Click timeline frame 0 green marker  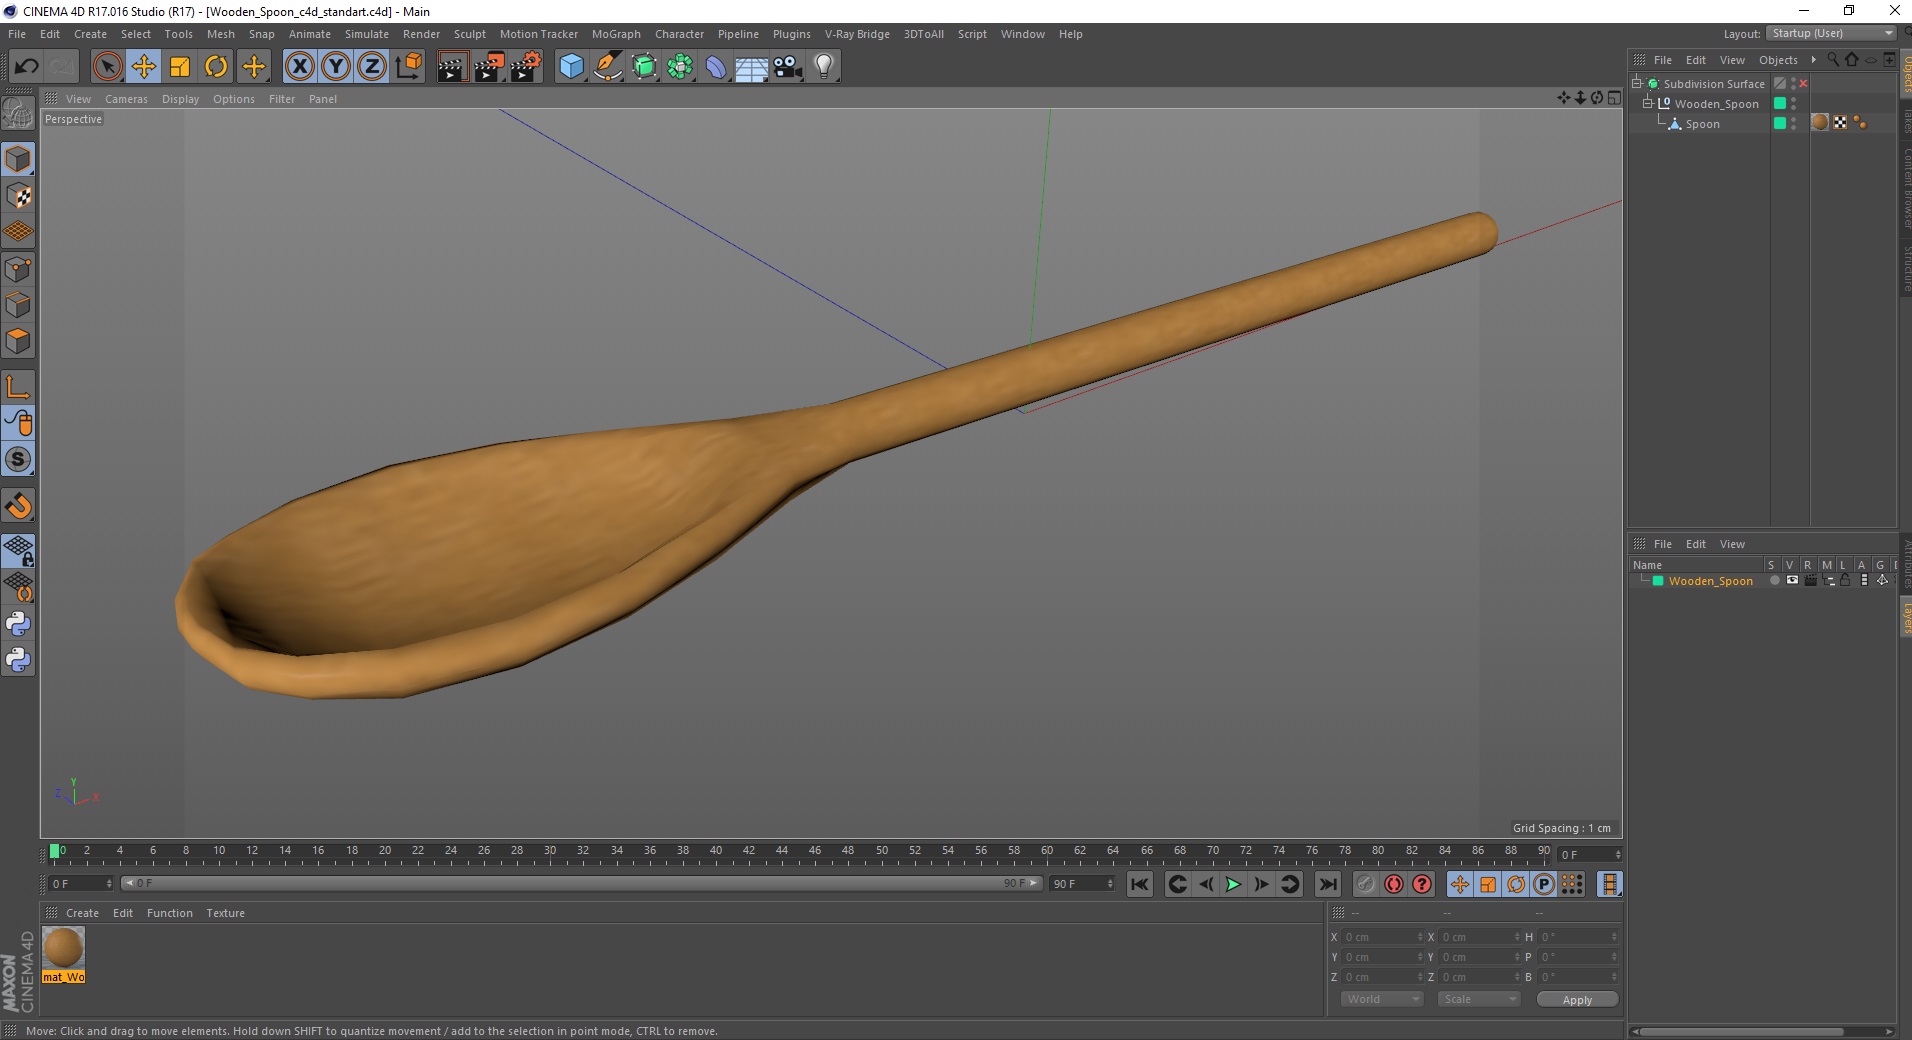55,851
